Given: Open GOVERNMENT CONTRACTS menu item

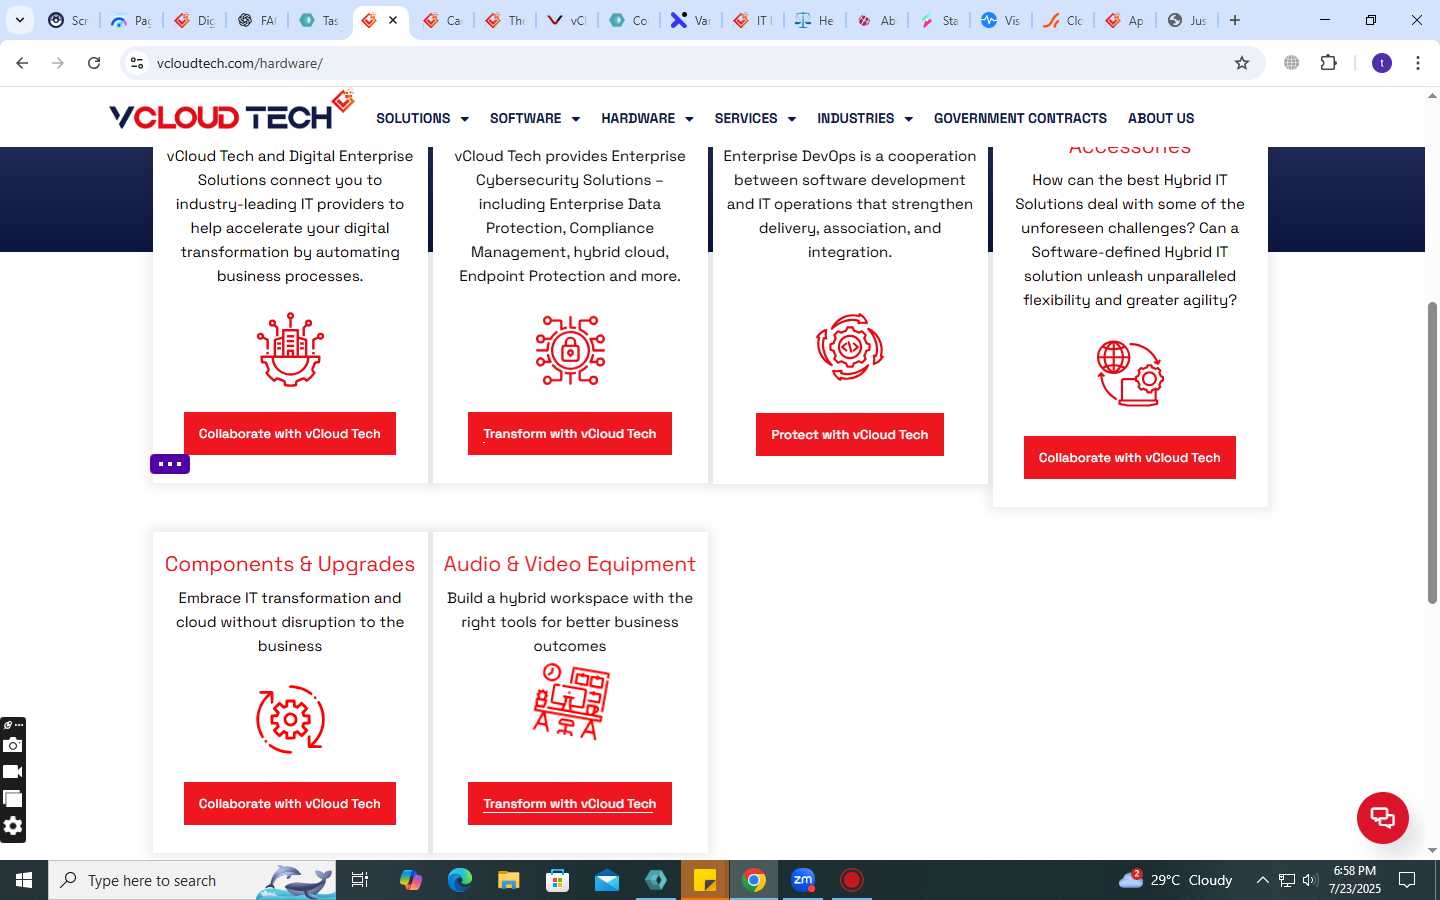Looking at the screenshot, I should (x=1020, y=118).
